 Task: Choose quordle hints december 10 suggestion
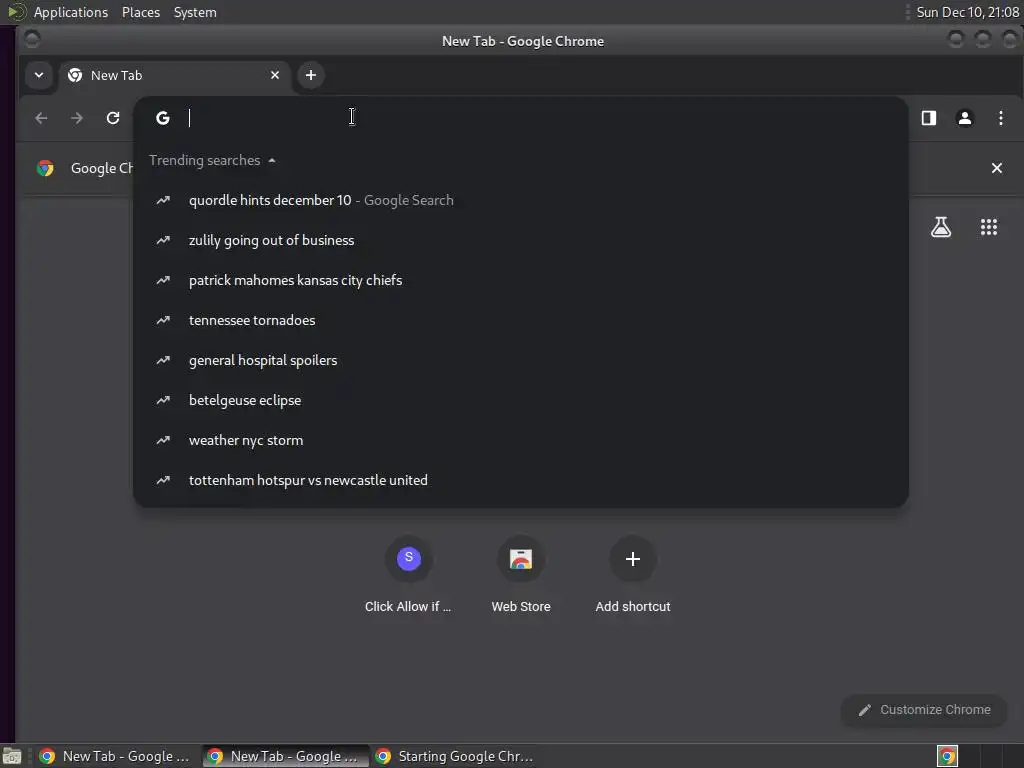click(520, 200)
